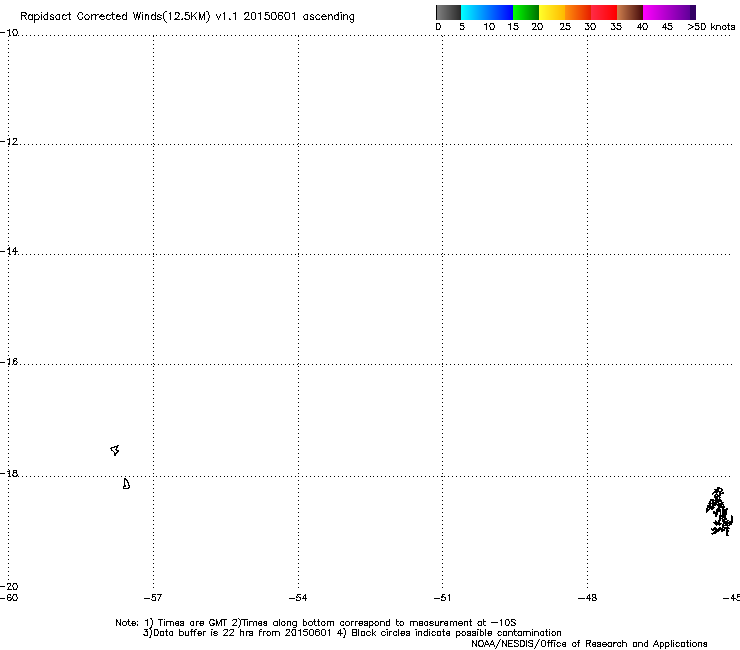This screenshot has height=650, width=740.
Task: Click the 'Times are GMT' note line
Action: [315, 623]
